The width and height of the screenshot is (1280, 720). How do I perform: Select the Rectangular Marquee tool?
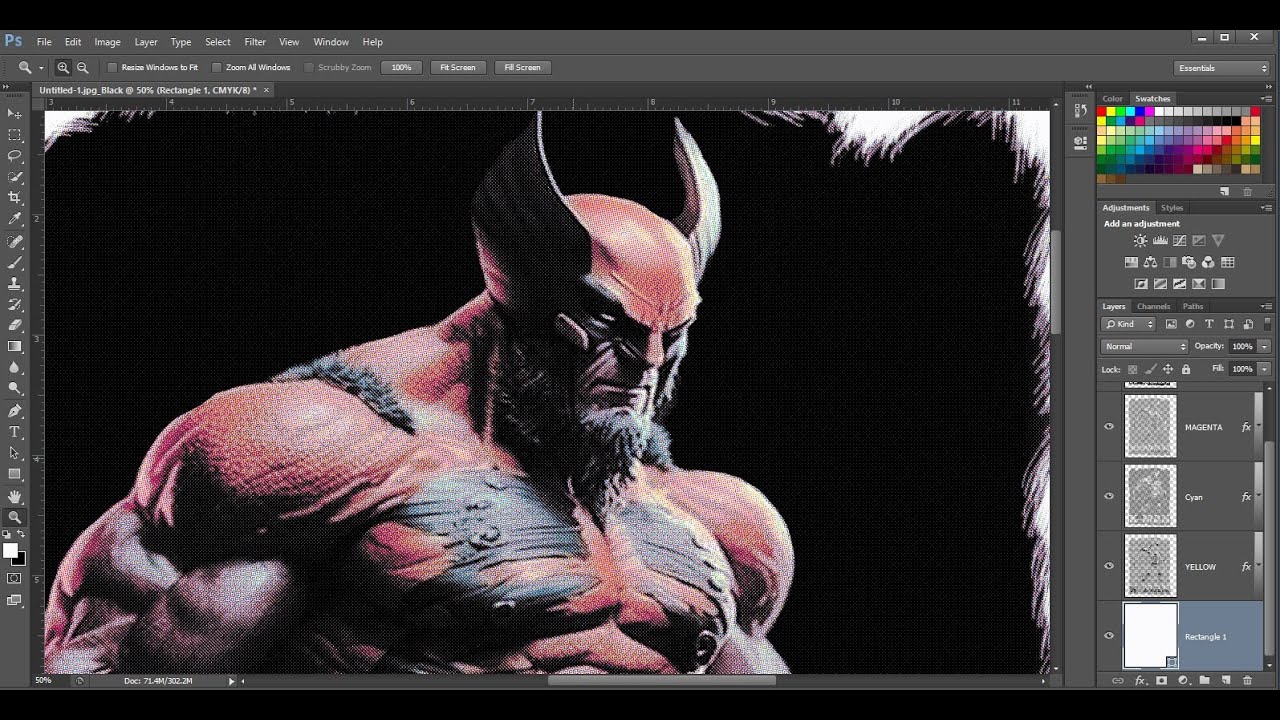(x=15, y=135)
